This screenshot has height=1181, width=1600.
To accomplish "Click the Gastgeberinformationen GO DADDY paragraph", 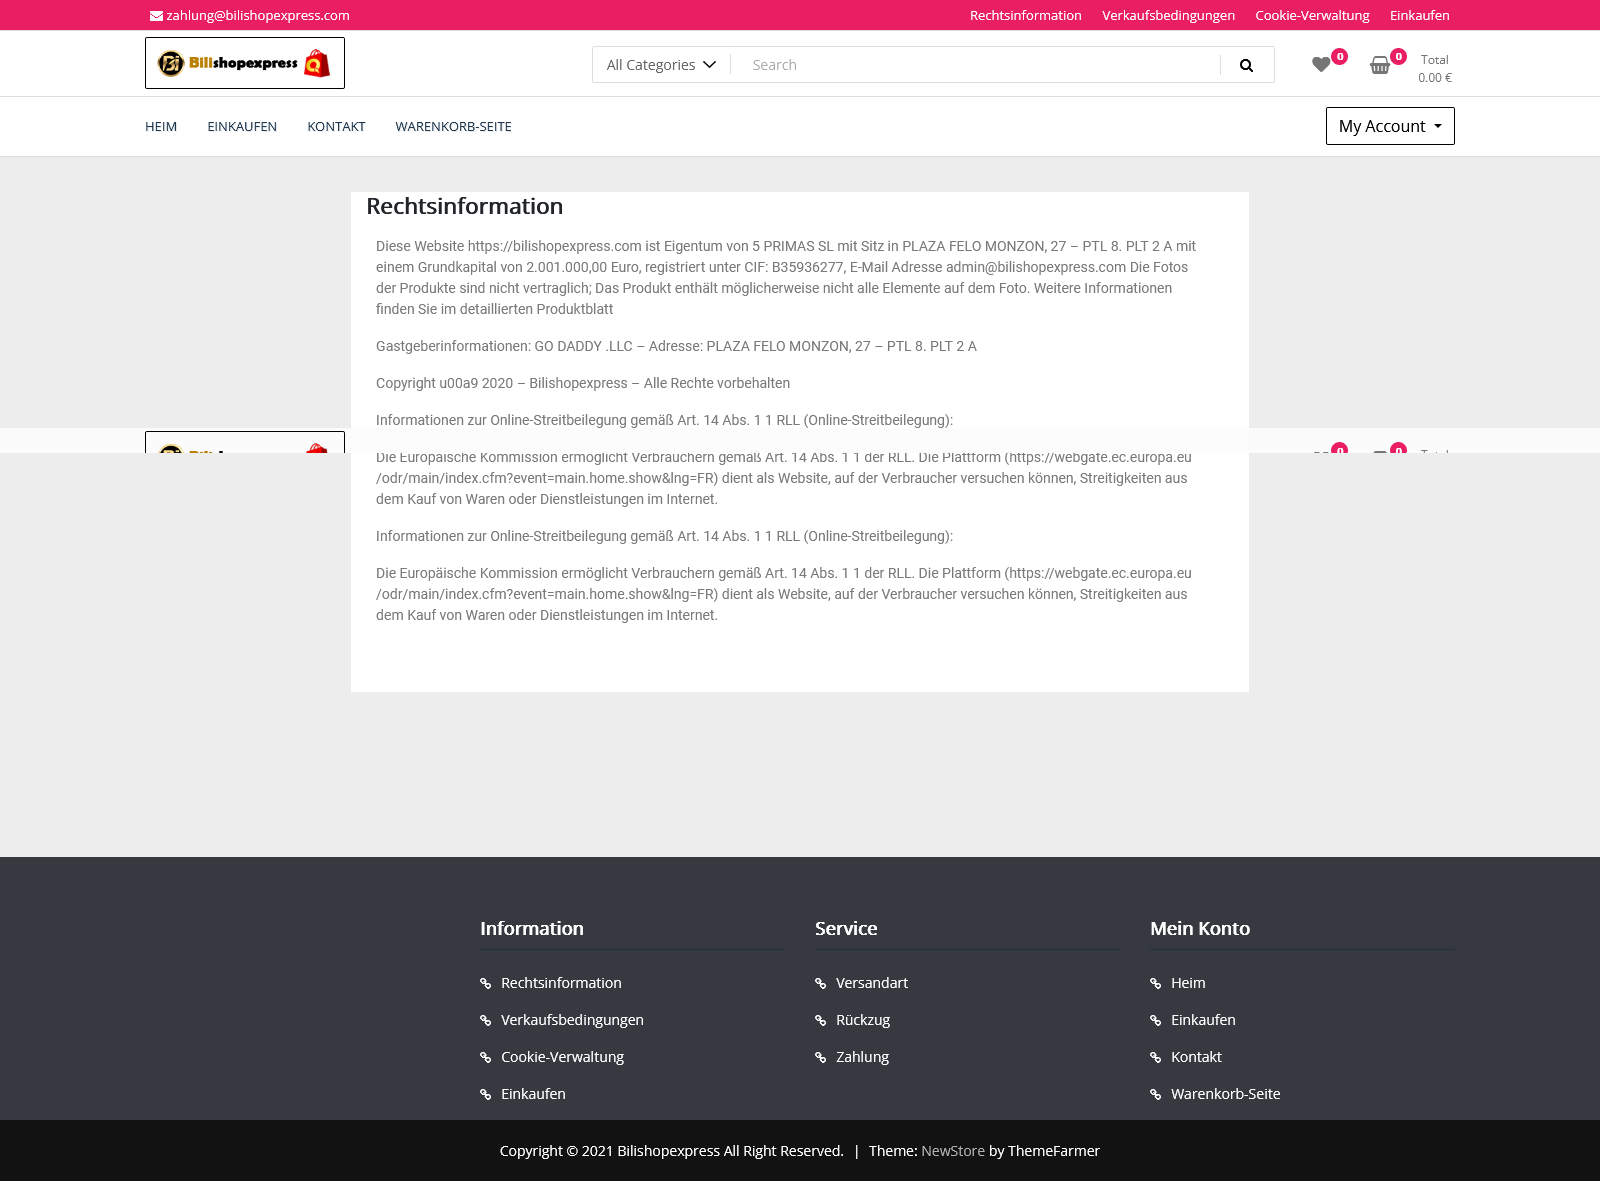I will point(676,346).
